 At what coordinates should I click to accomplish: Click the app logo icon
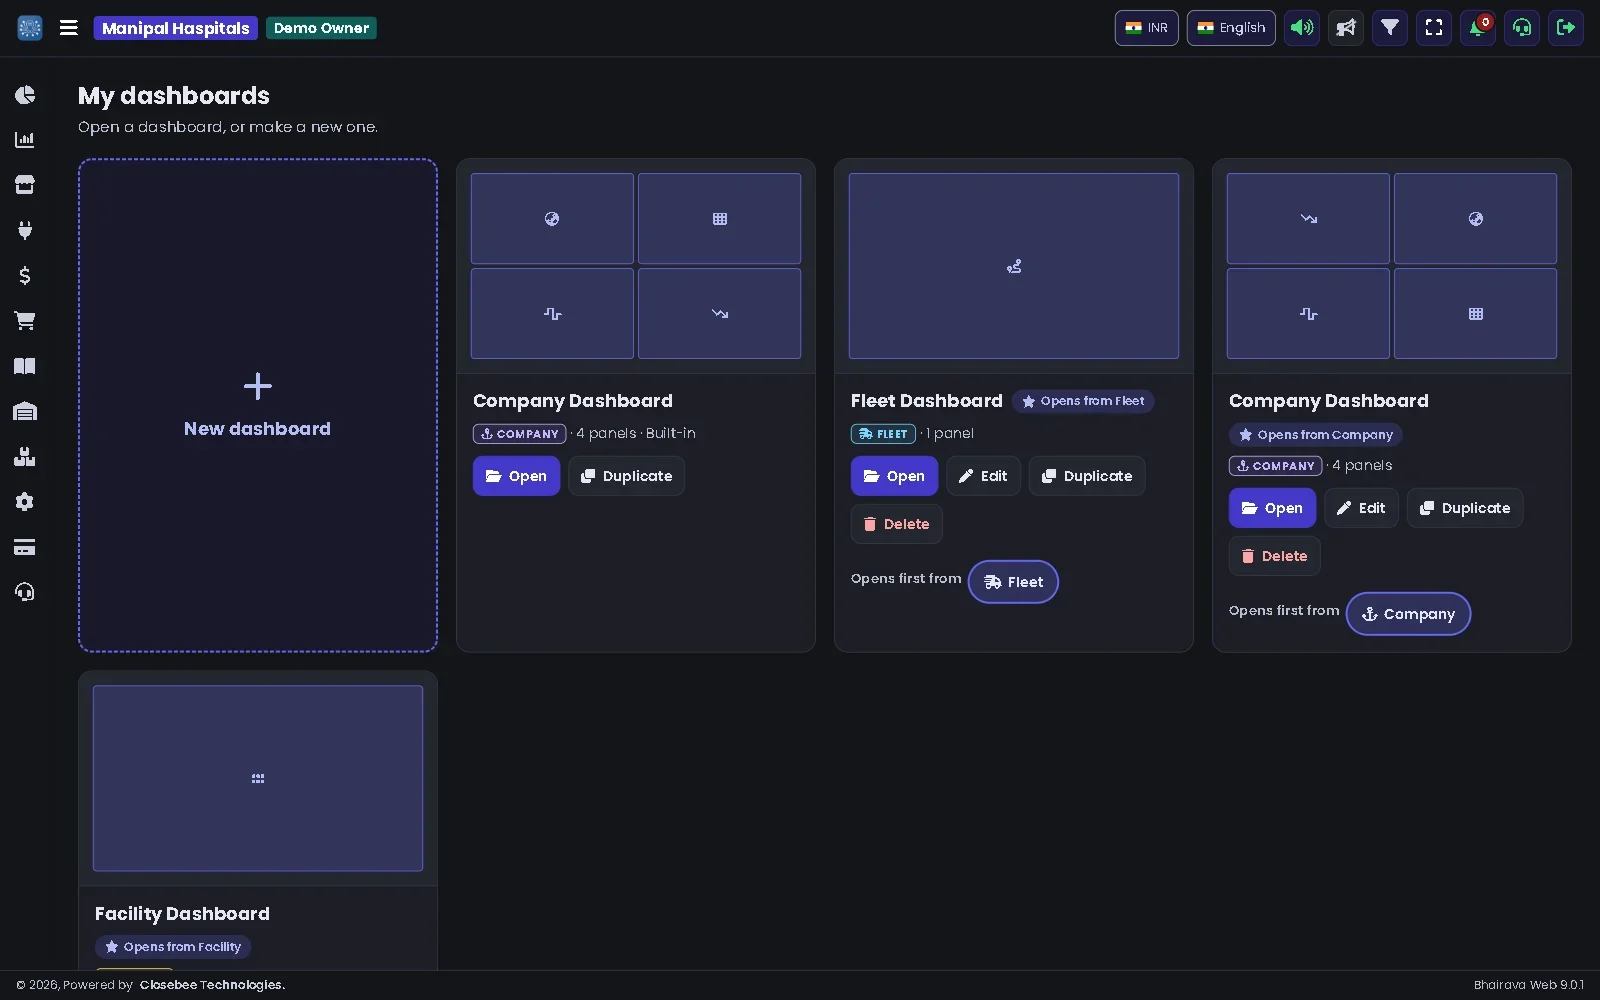[30, 28]
